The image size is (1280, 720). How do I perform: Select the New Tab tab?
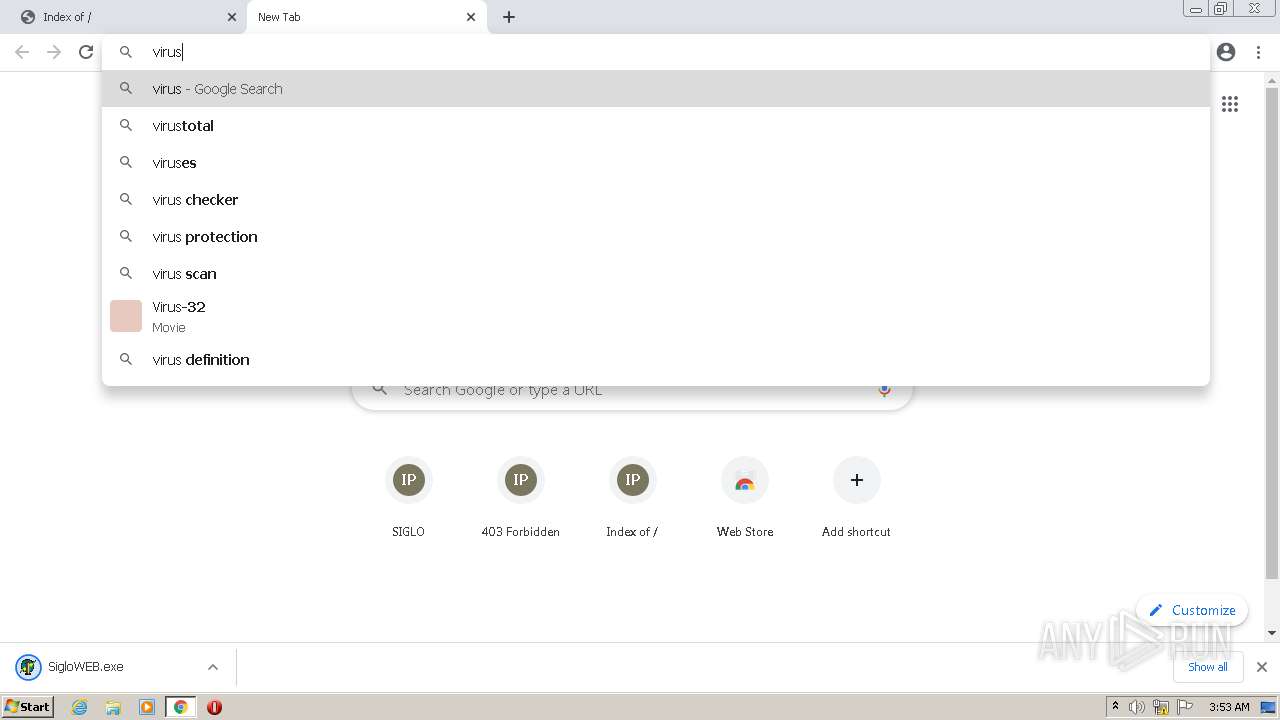[x=367, y=17]
